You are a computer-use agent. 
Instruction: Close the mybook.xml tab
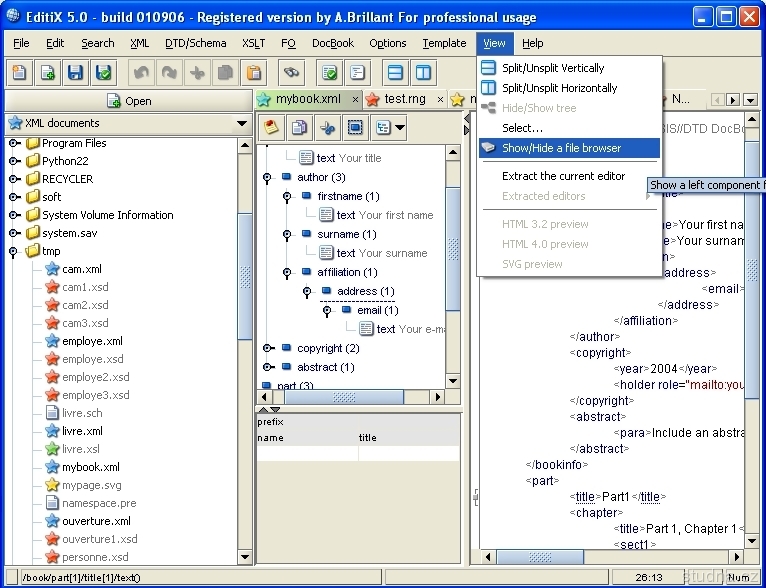tap(355, 100)
